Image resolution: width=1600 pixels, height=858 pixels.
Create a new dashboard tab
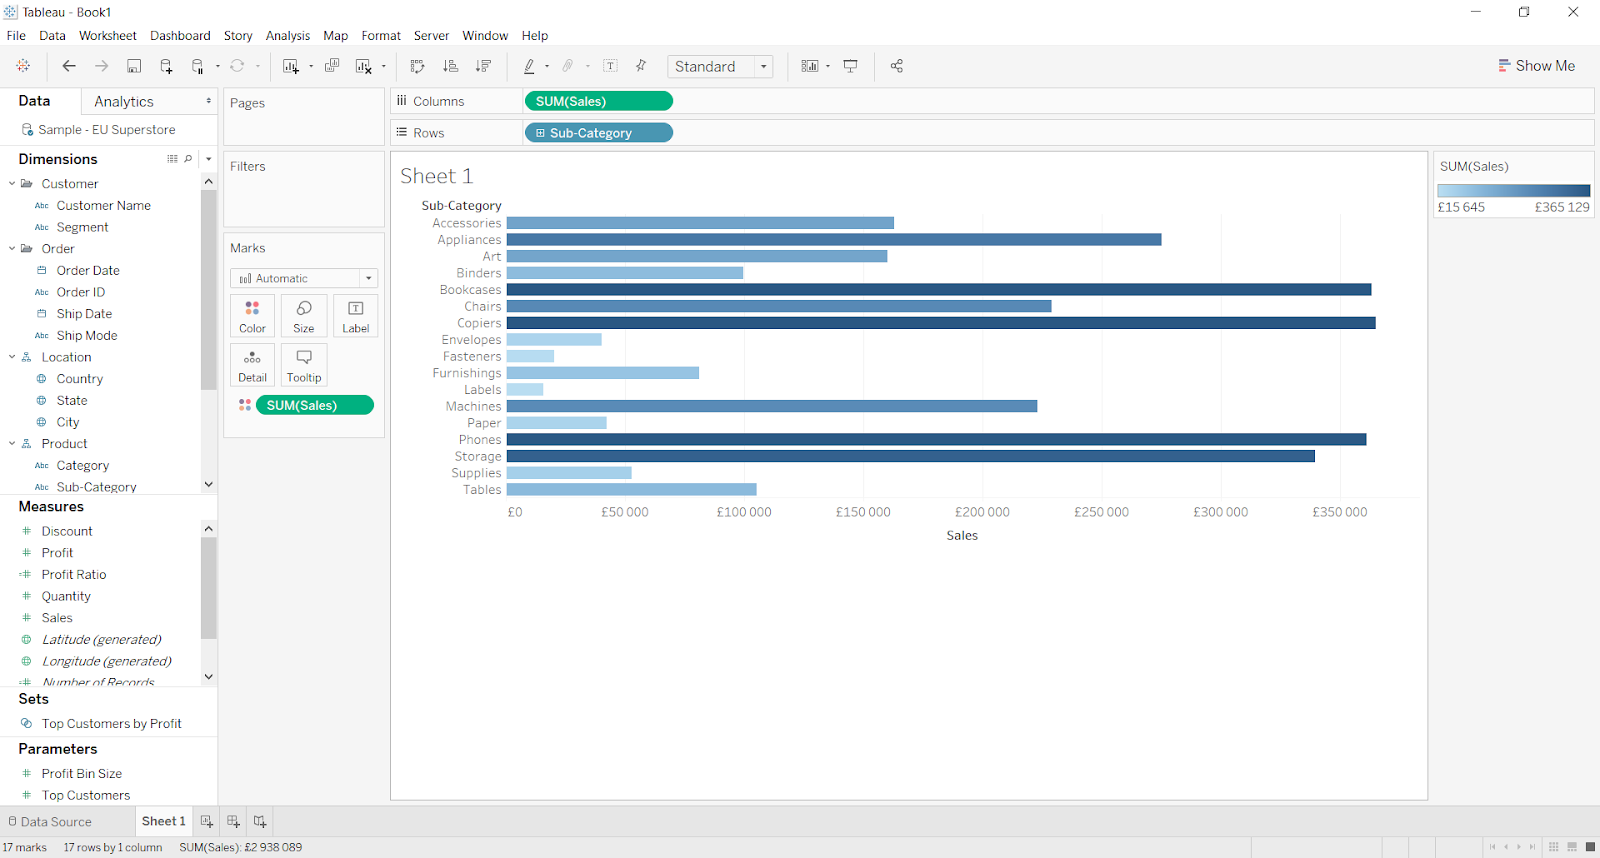(233, 821)
